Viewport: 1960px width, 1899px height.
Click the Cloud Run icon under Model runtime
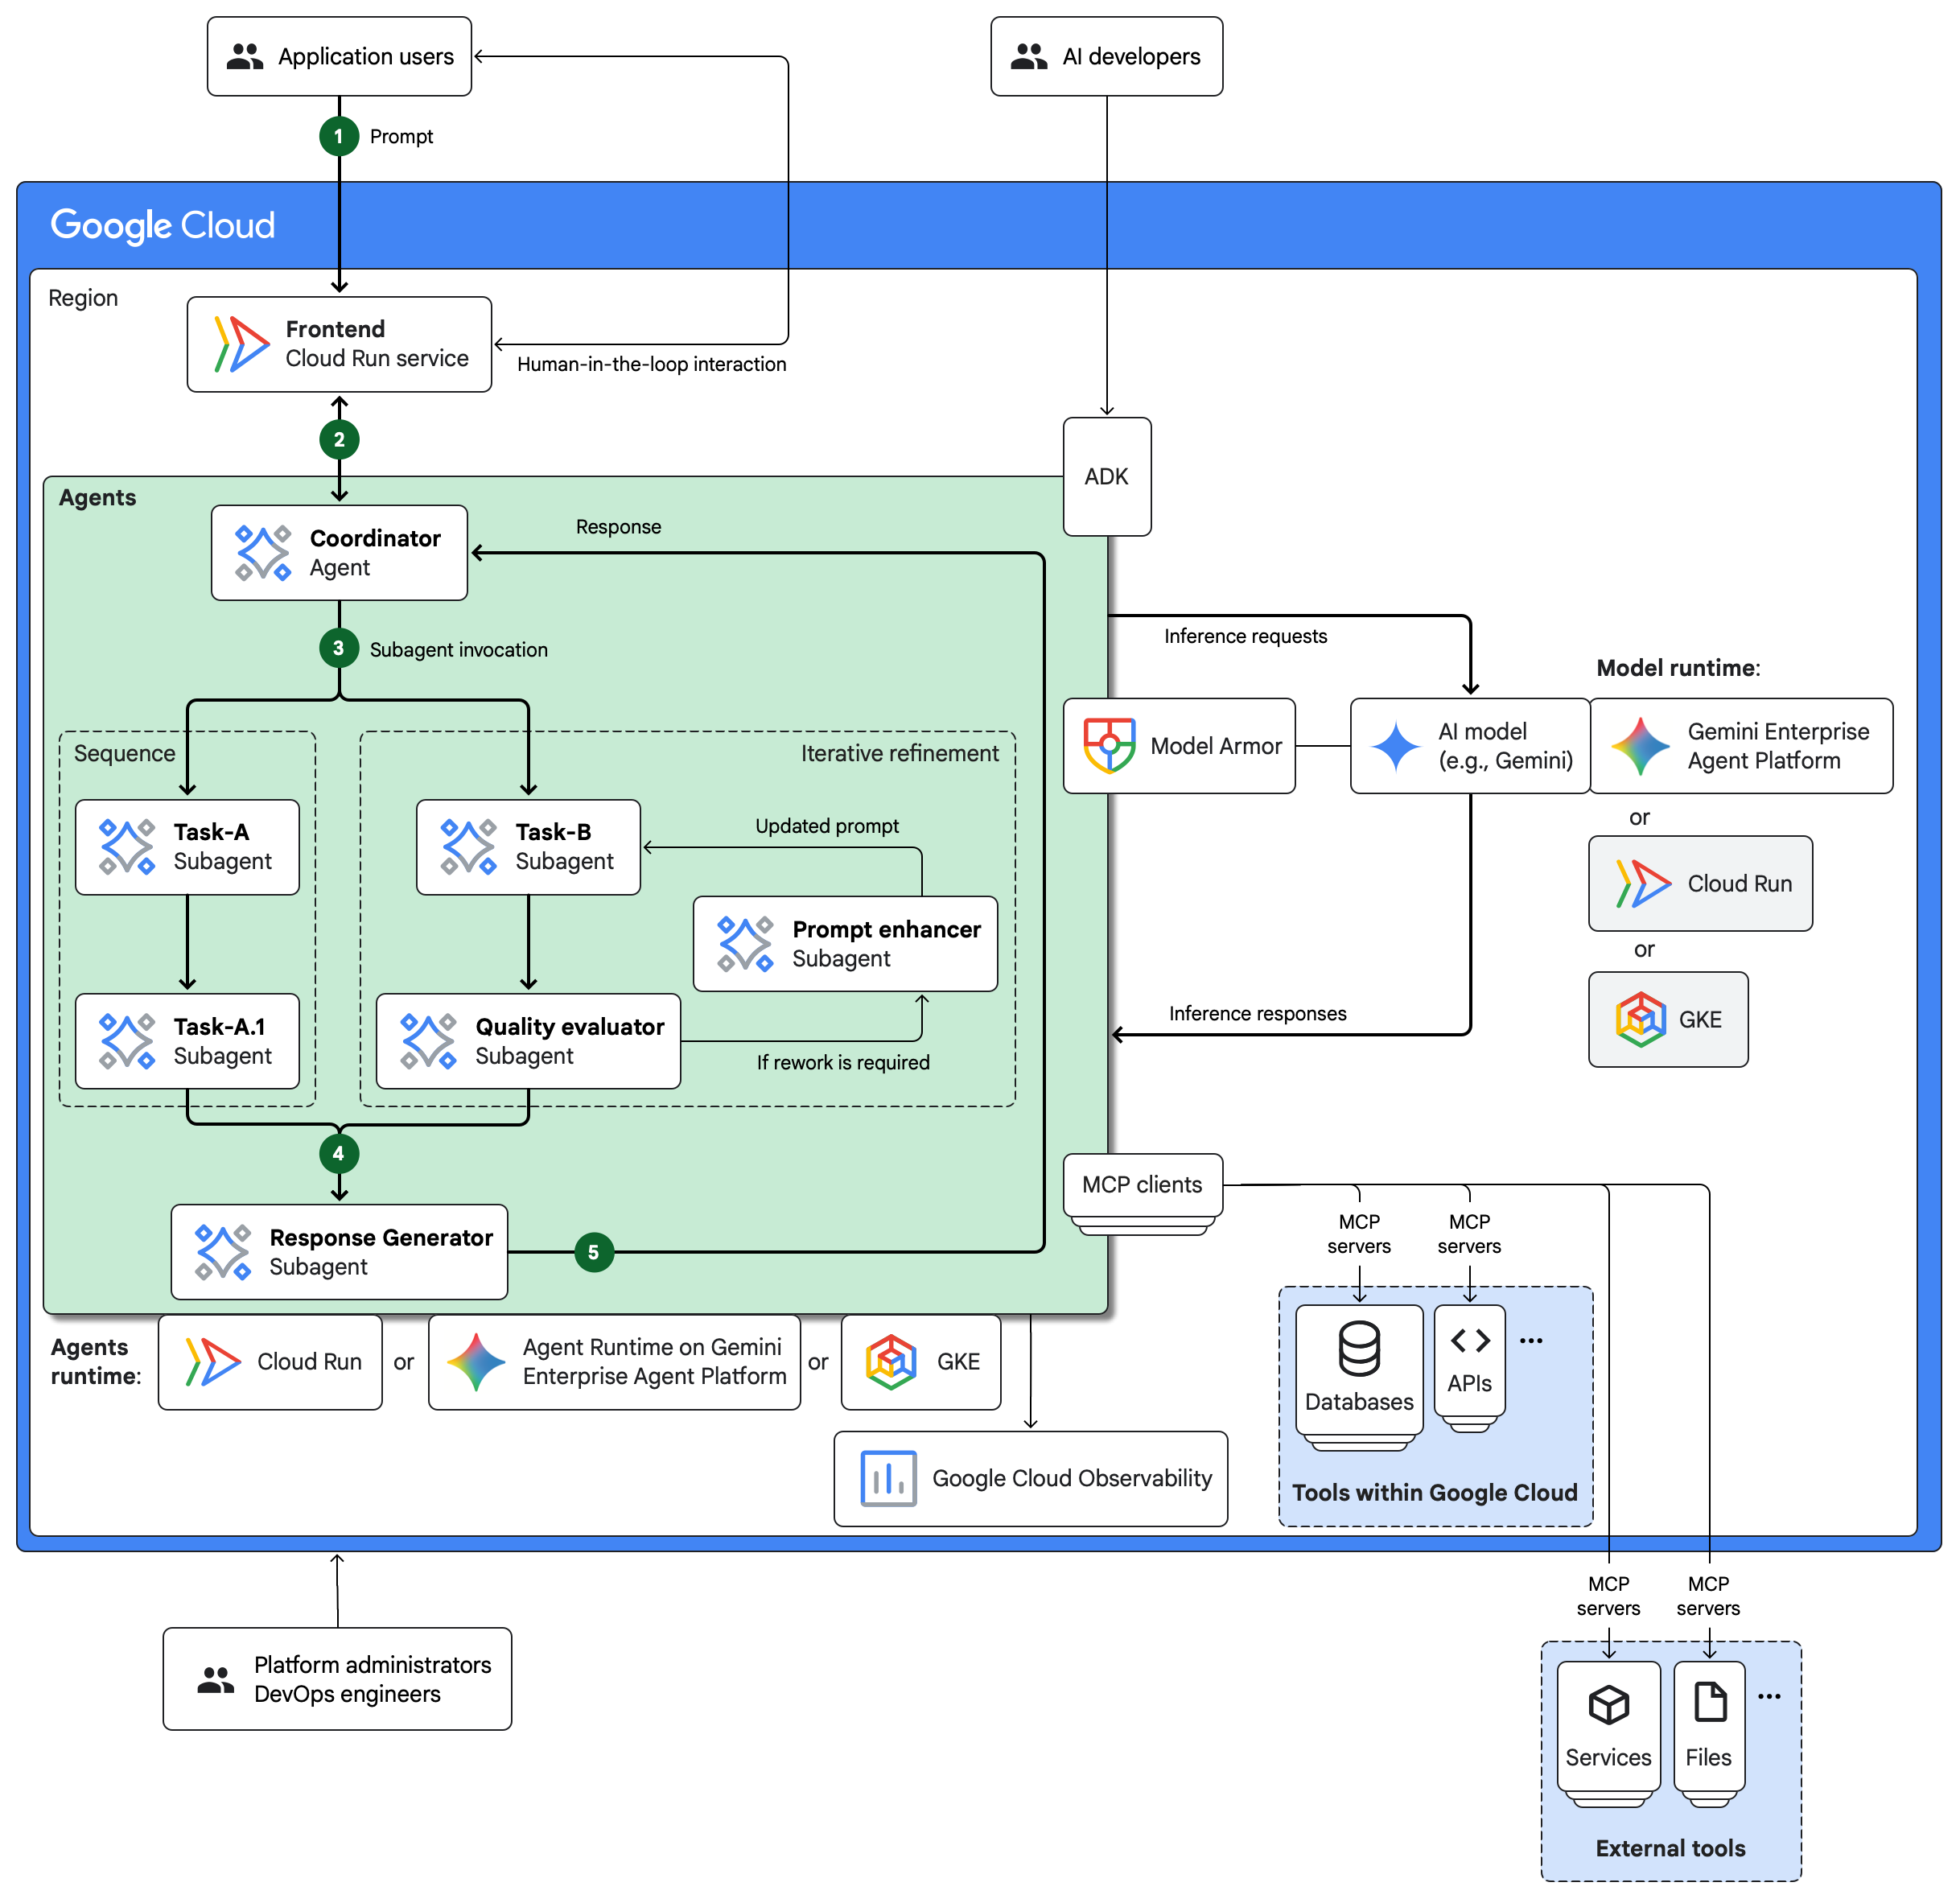tap(1643, 884)
